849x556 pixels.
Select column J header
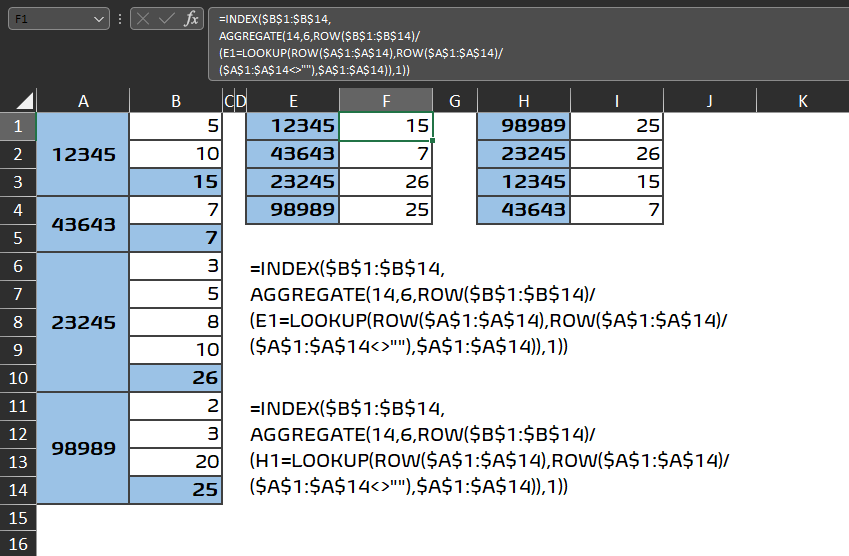pyautogui.click(x=710, y=101)
